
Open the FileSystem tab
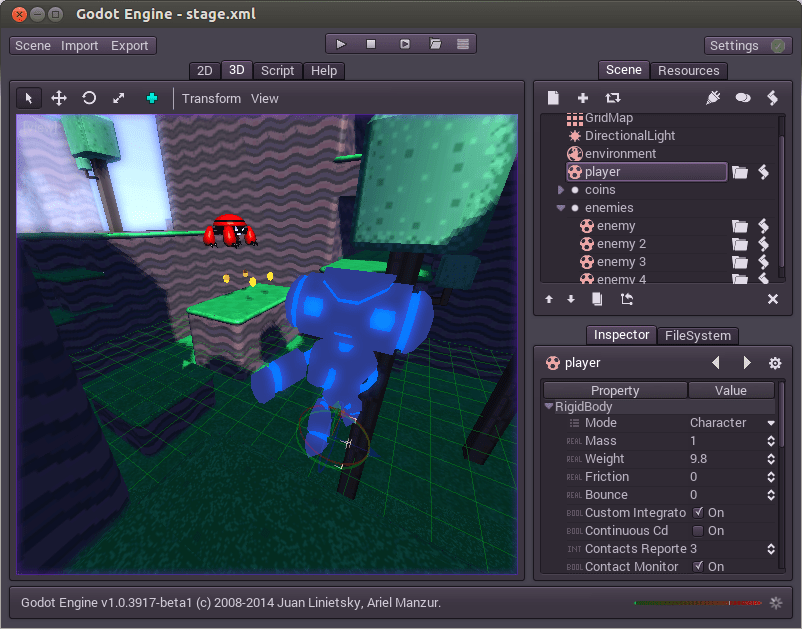coord(698,335)
